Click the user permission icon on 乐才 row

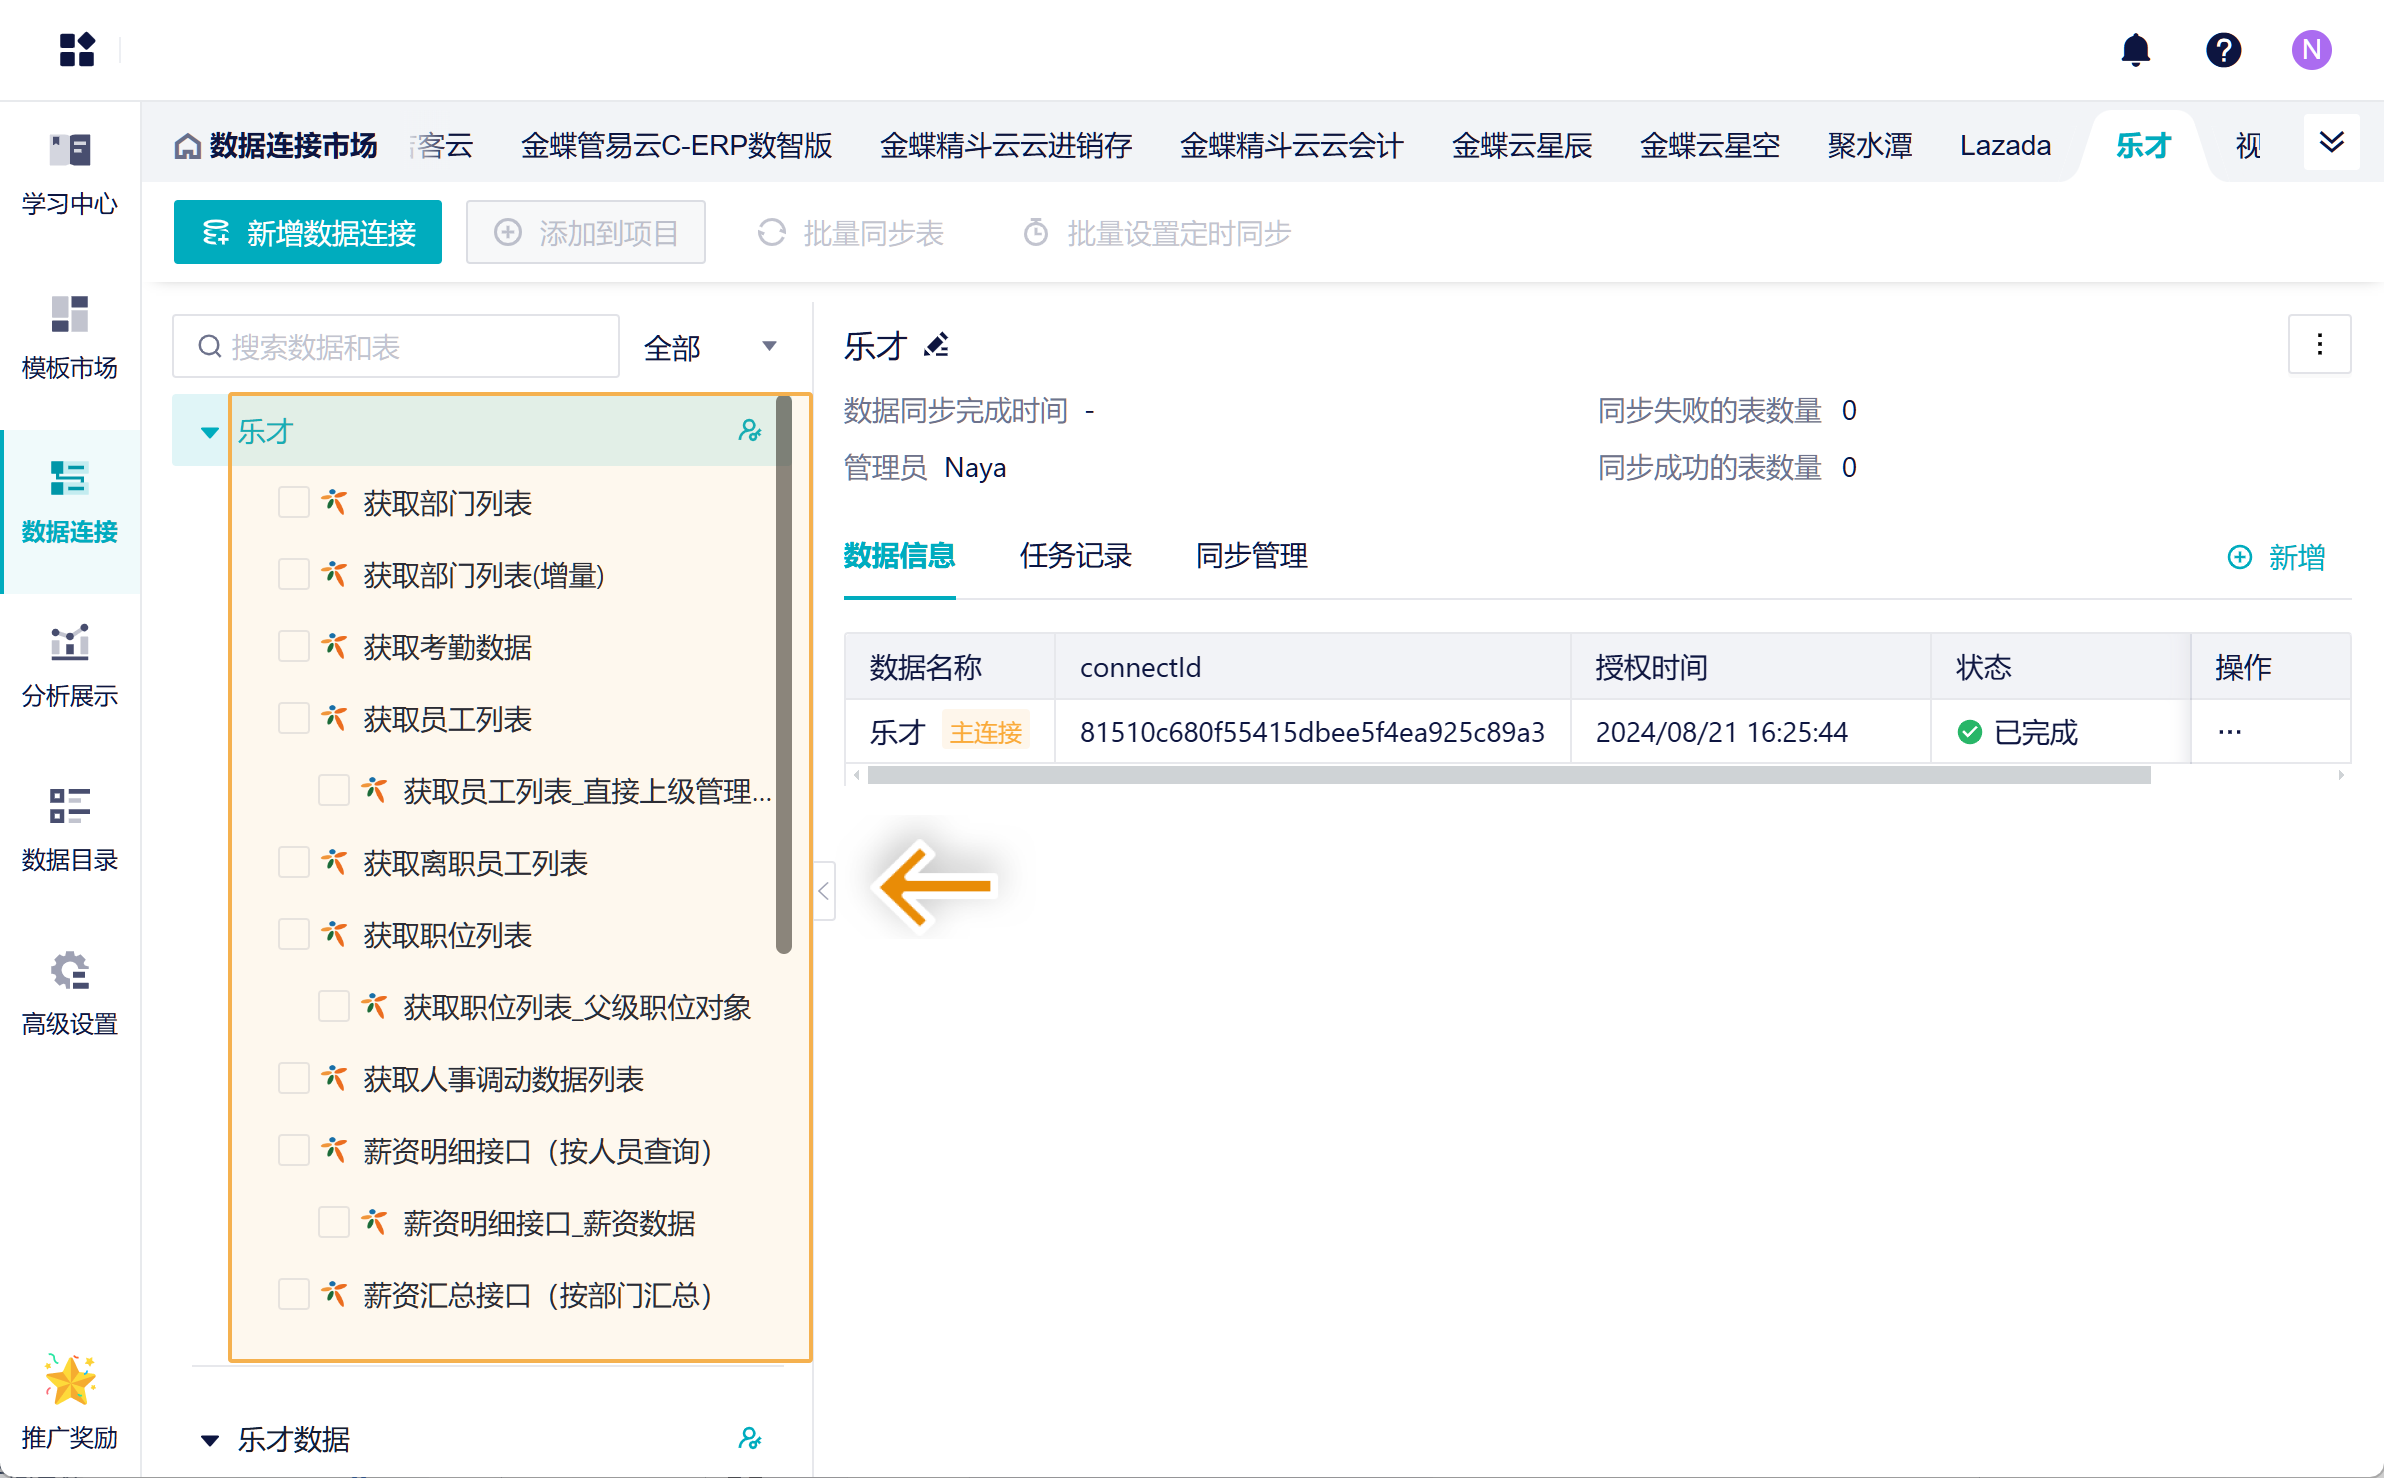[x=749, y=431]
